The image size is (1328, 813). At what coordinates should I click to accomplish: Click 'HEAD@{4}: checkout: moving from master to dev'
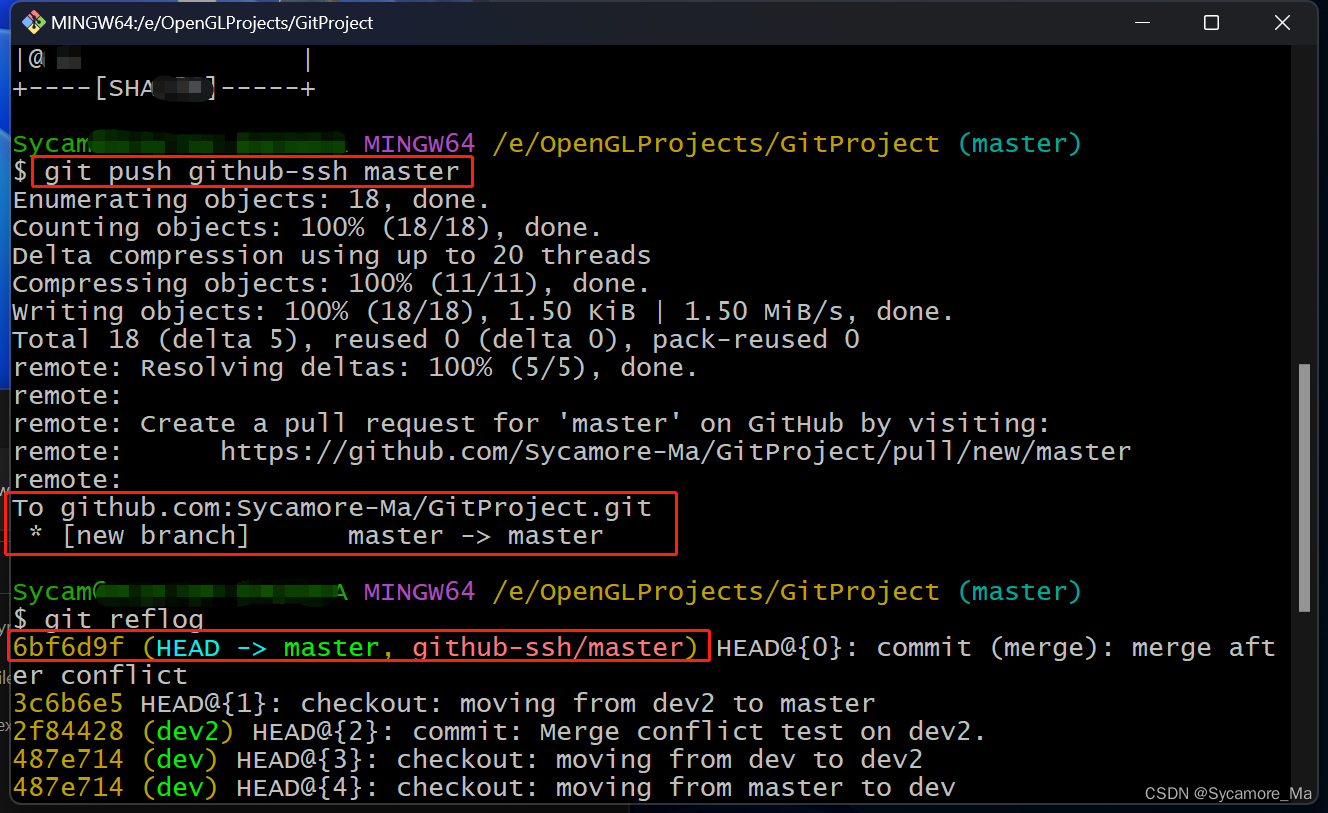coord(595,788)
